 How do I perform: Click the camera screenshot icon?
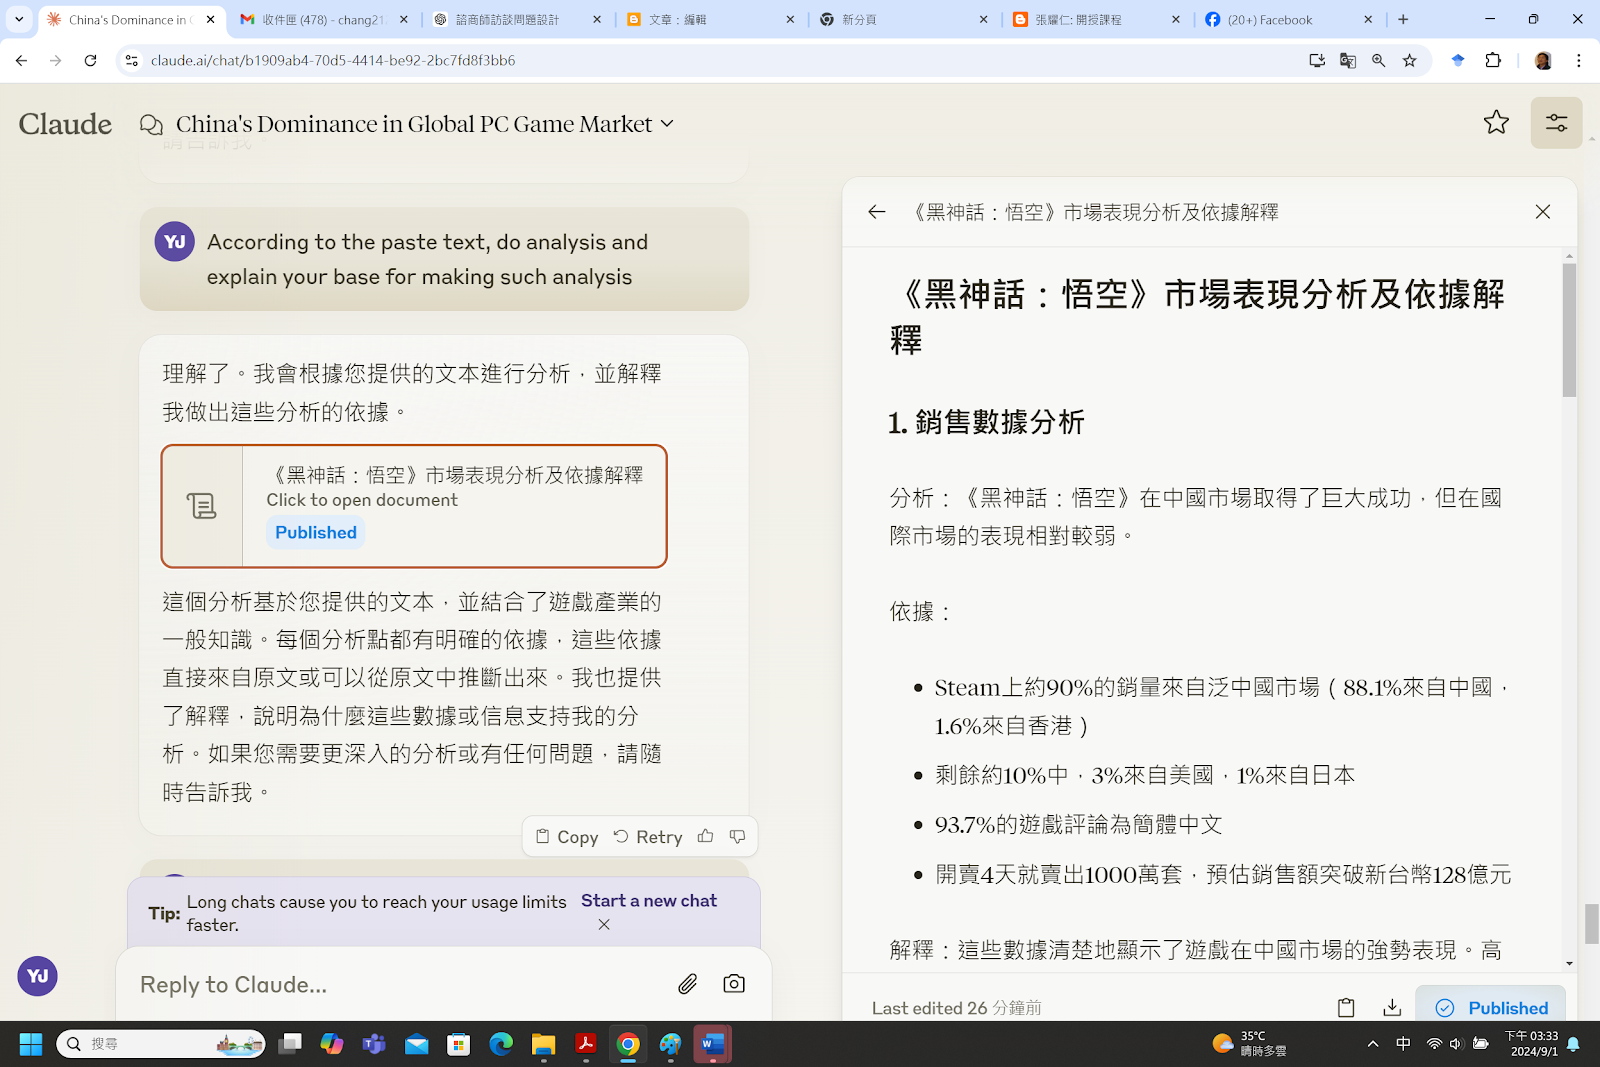(734, 984)
